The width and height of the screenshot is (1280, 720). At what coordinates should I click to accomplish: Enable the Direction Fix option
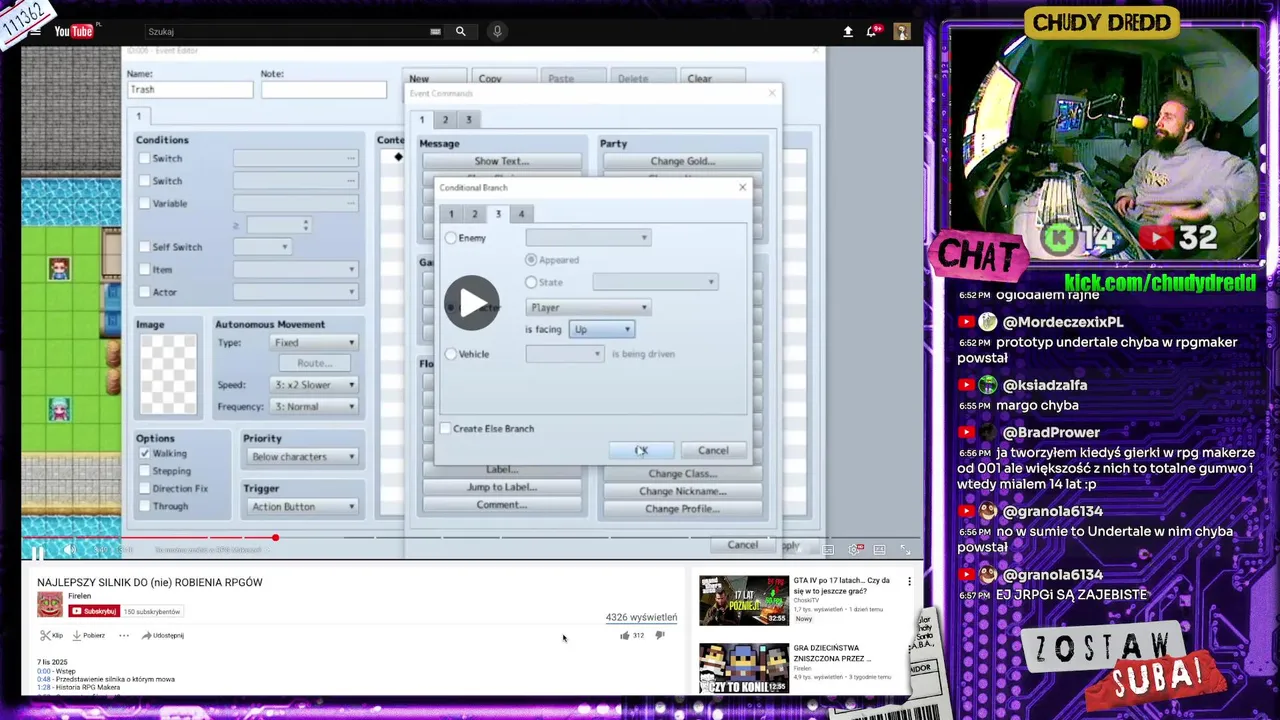tap(144, 489)
